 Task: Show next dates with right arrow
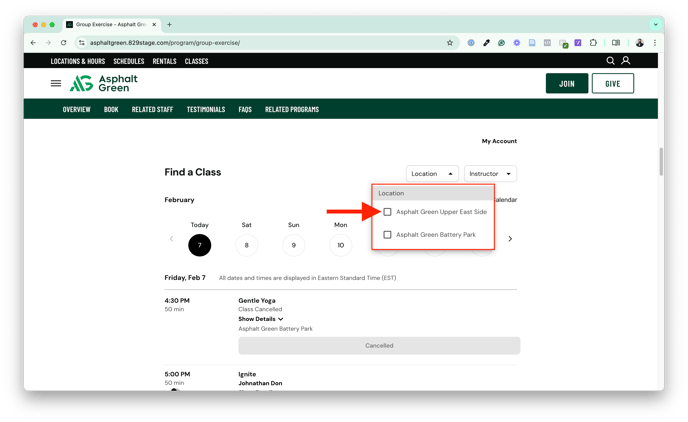coord(510,239)
